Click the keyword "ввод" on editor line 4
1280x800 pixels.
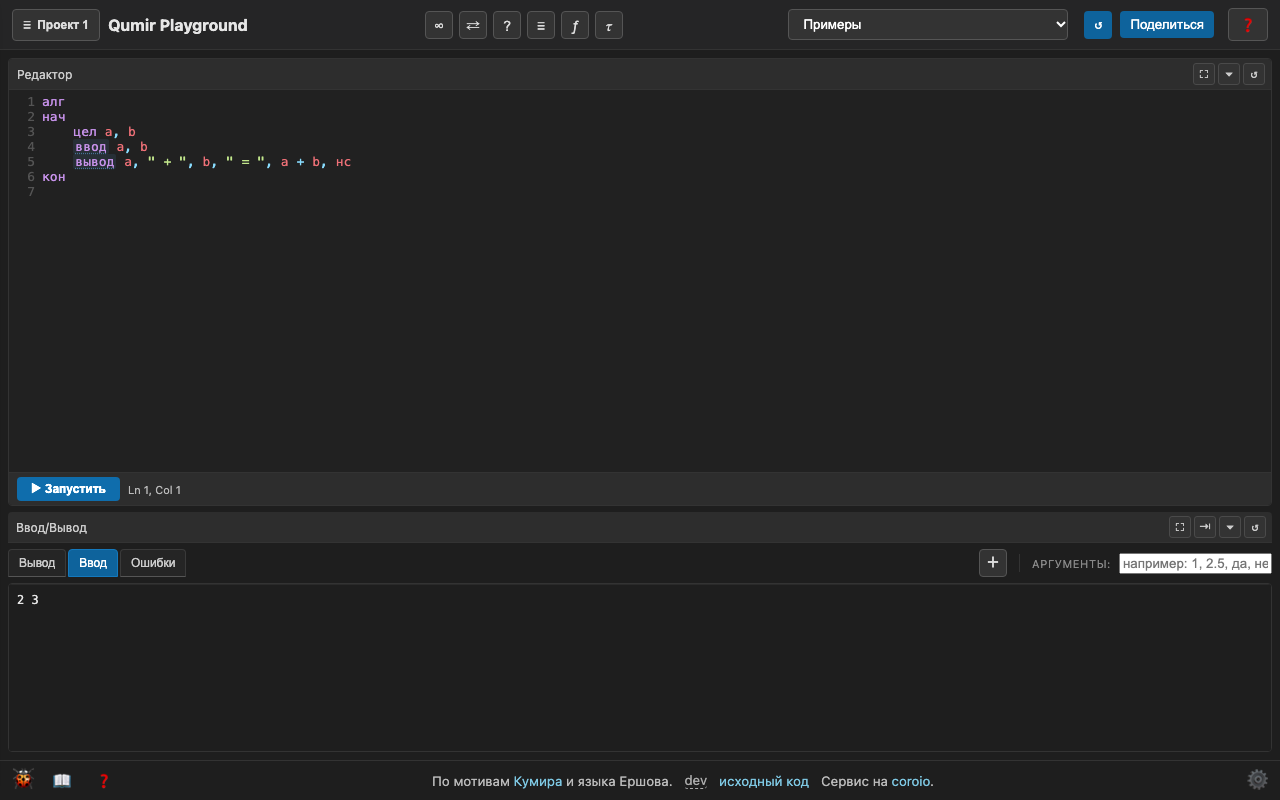click(91, 147)
